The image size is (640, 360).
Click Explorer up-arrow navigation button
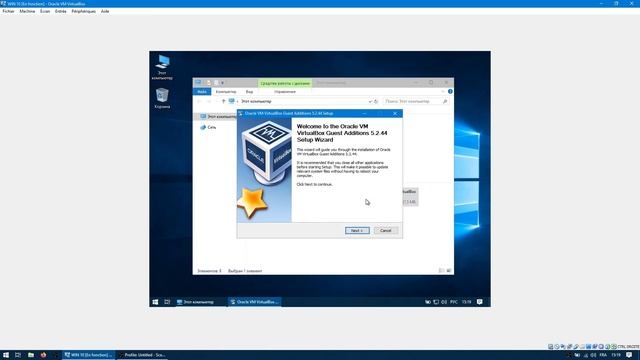point(223,101)
